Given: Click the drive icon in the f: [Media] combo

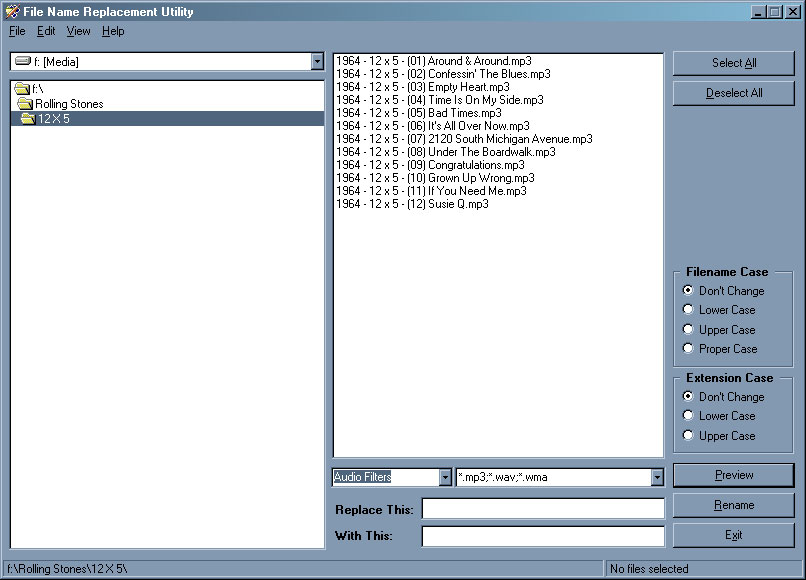Looking at the screenshot, I should [x=23, y=61].
